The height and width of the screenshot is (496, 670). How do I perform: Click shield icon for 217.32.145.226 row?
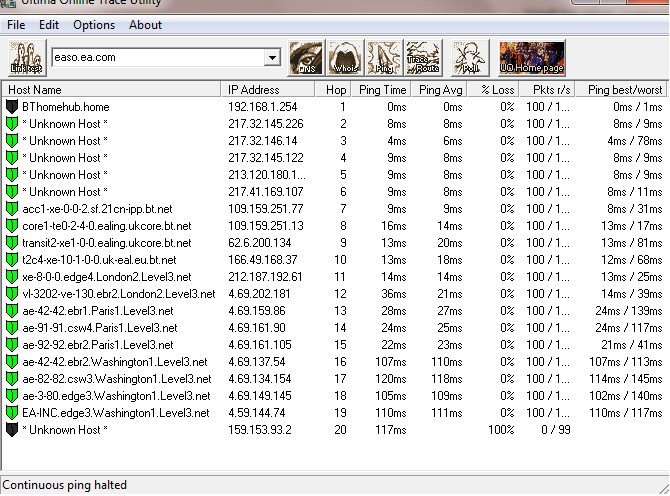click(x=12, y=124)
